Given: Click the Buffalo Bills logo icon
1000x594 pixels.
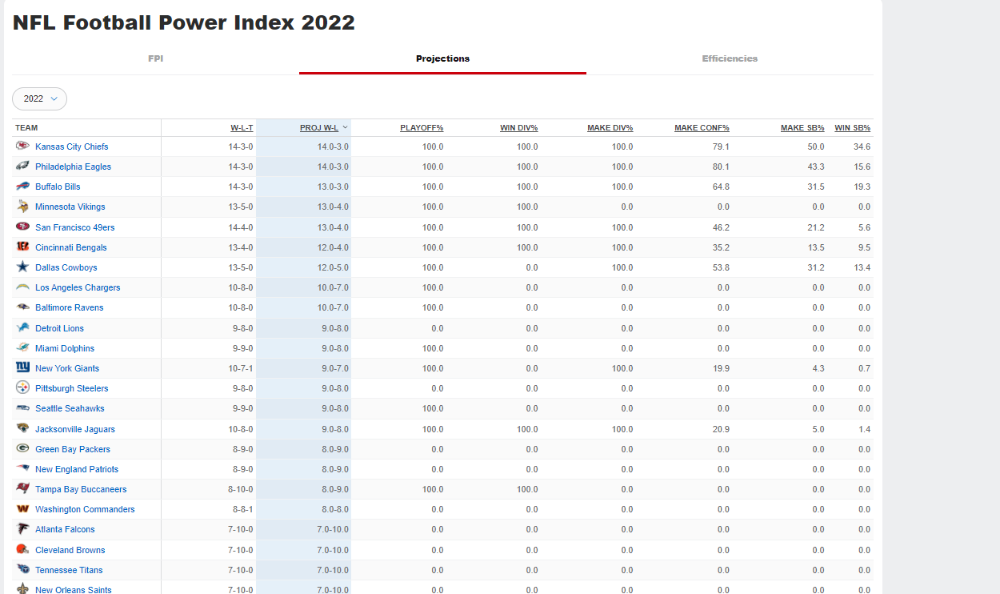Looking at the screenshot, I should (x=23, y=186).
